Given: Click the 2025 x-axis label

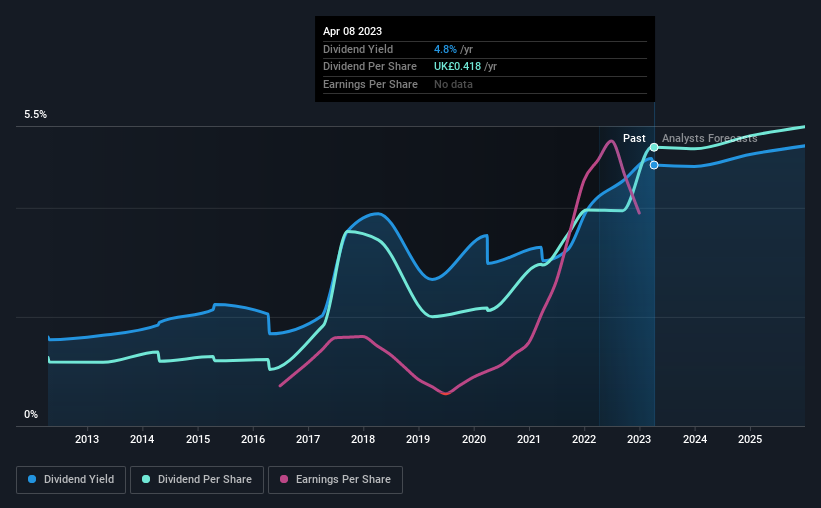Looking at the screenshot, I should pyautogui.click(x=750, y=439).
